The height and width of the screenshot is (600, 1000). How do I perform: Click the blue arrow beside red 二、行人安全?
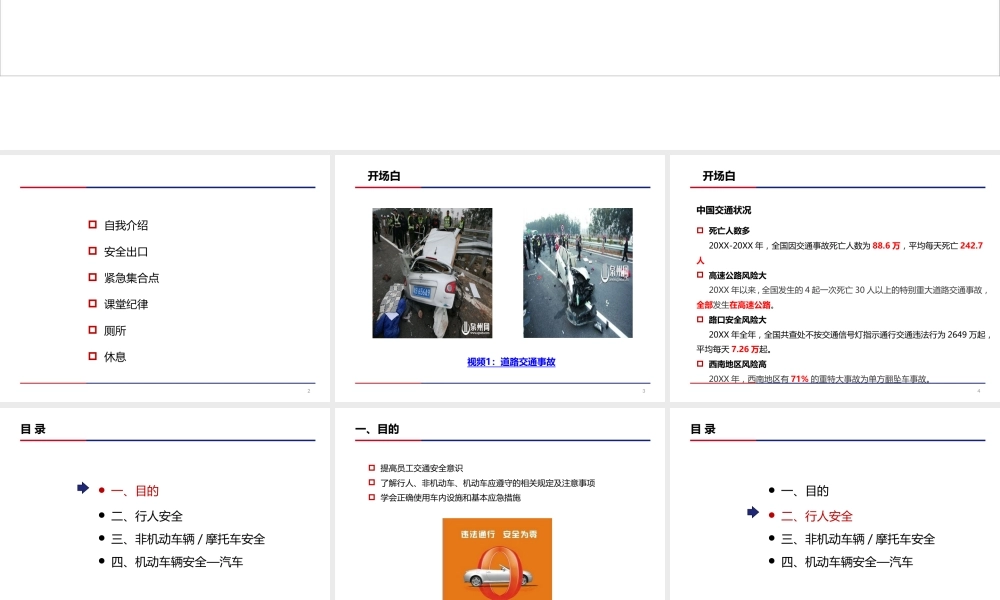(753, 512)
